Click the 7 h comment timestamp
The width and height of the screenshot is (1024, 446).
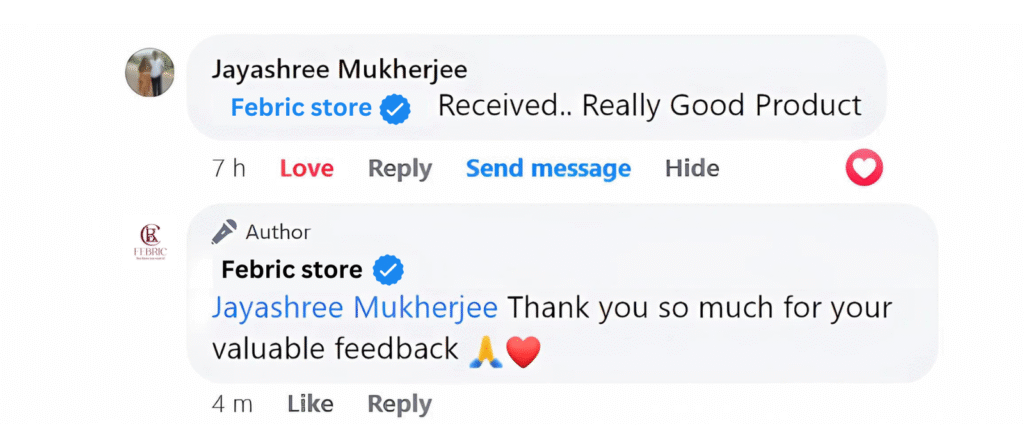click(229, 169)
